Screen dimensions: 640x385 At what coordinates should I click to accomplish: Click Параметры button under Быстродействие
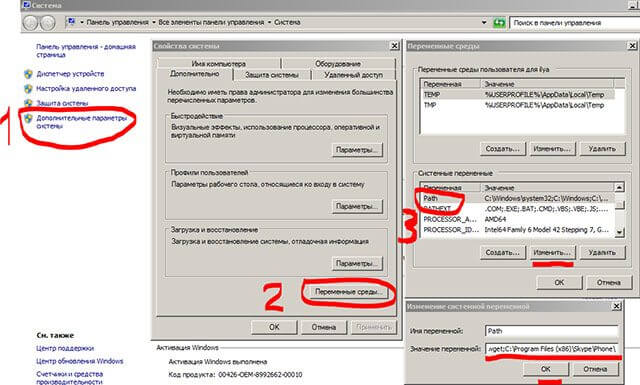(357, 150)
